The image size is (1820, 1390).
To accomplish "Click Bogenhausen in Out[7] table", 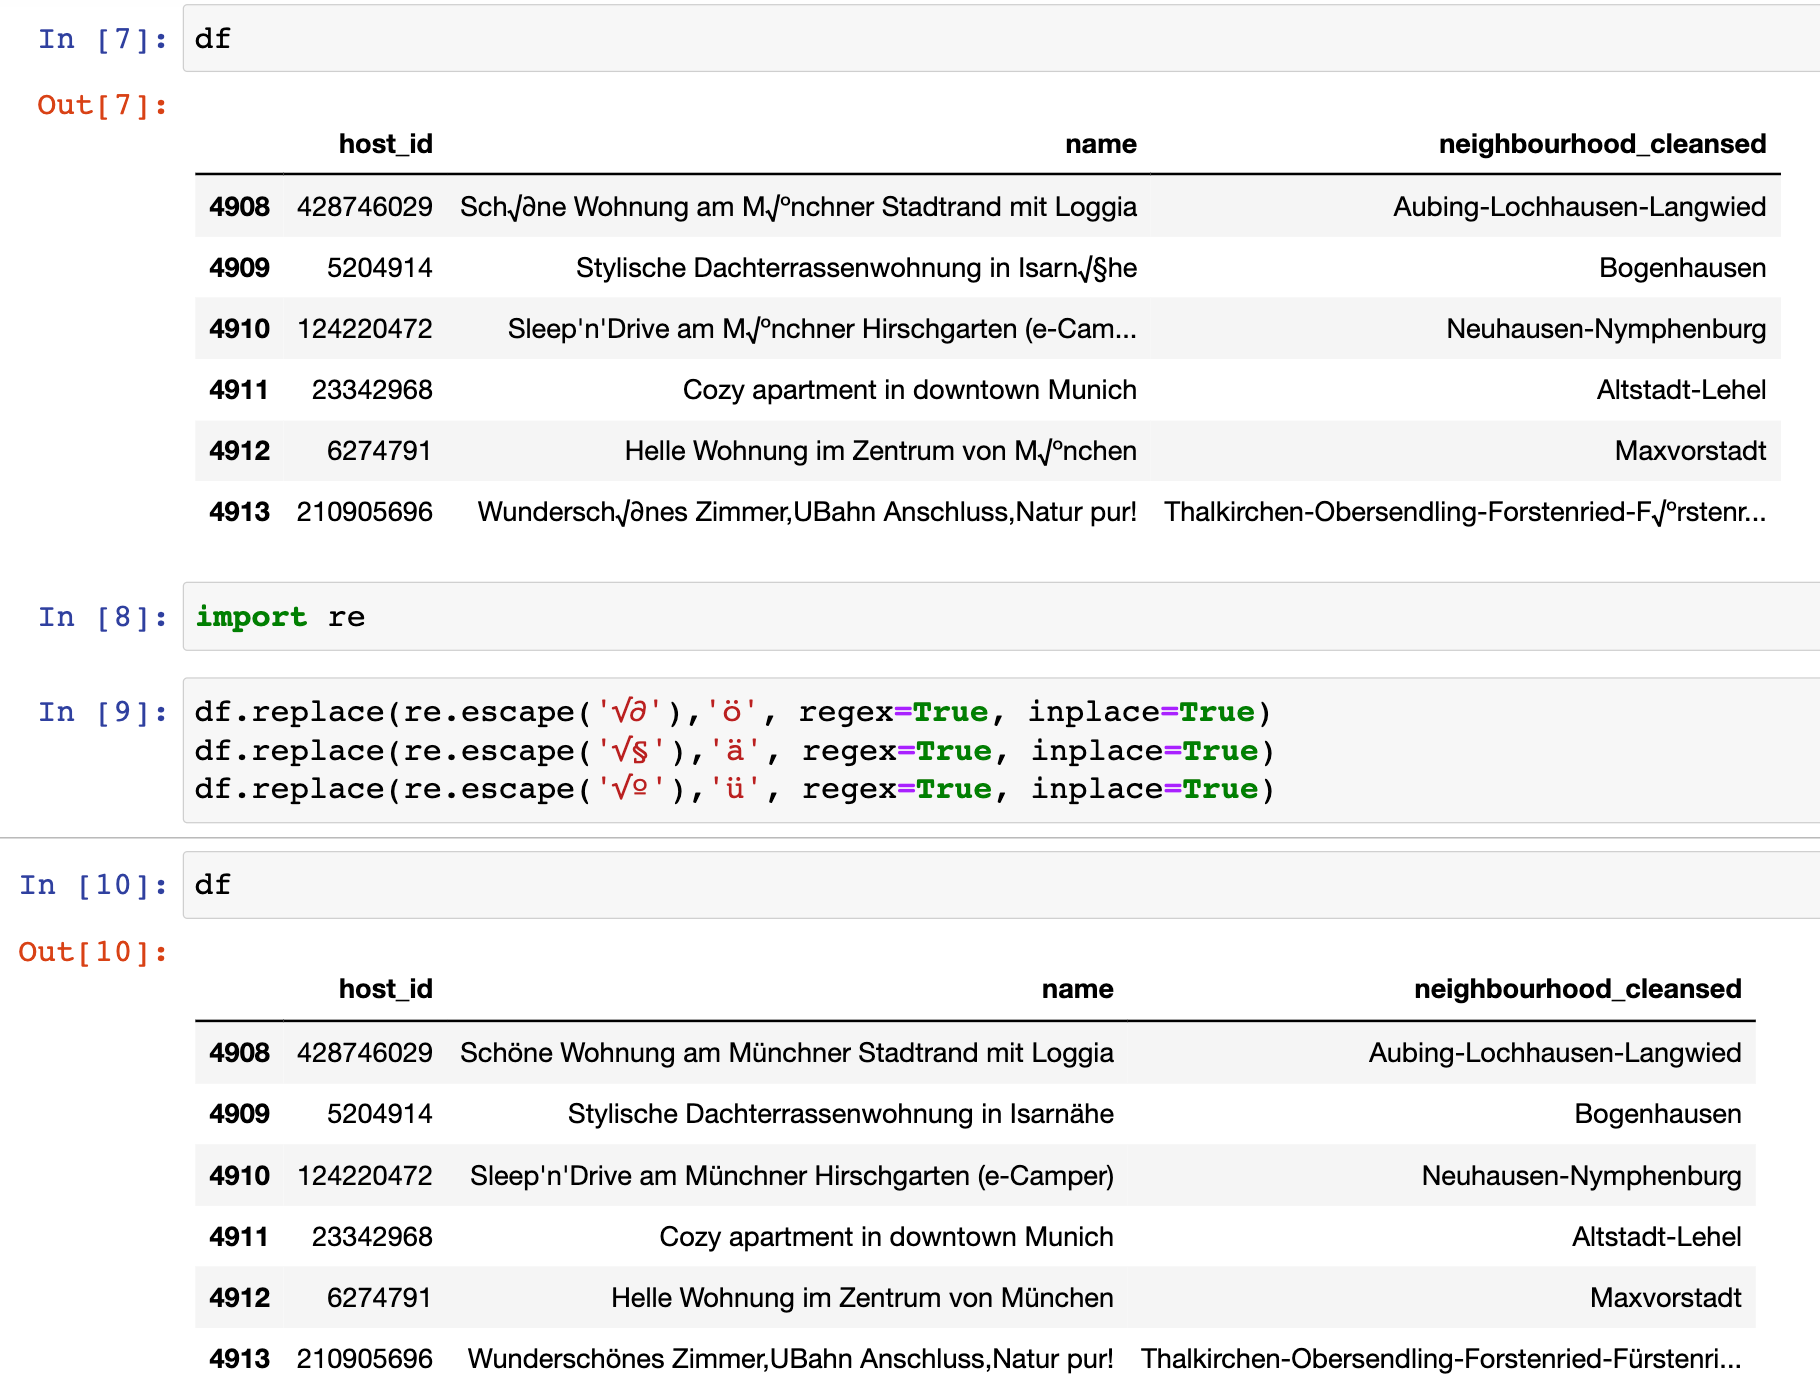I will (1682, 268).
